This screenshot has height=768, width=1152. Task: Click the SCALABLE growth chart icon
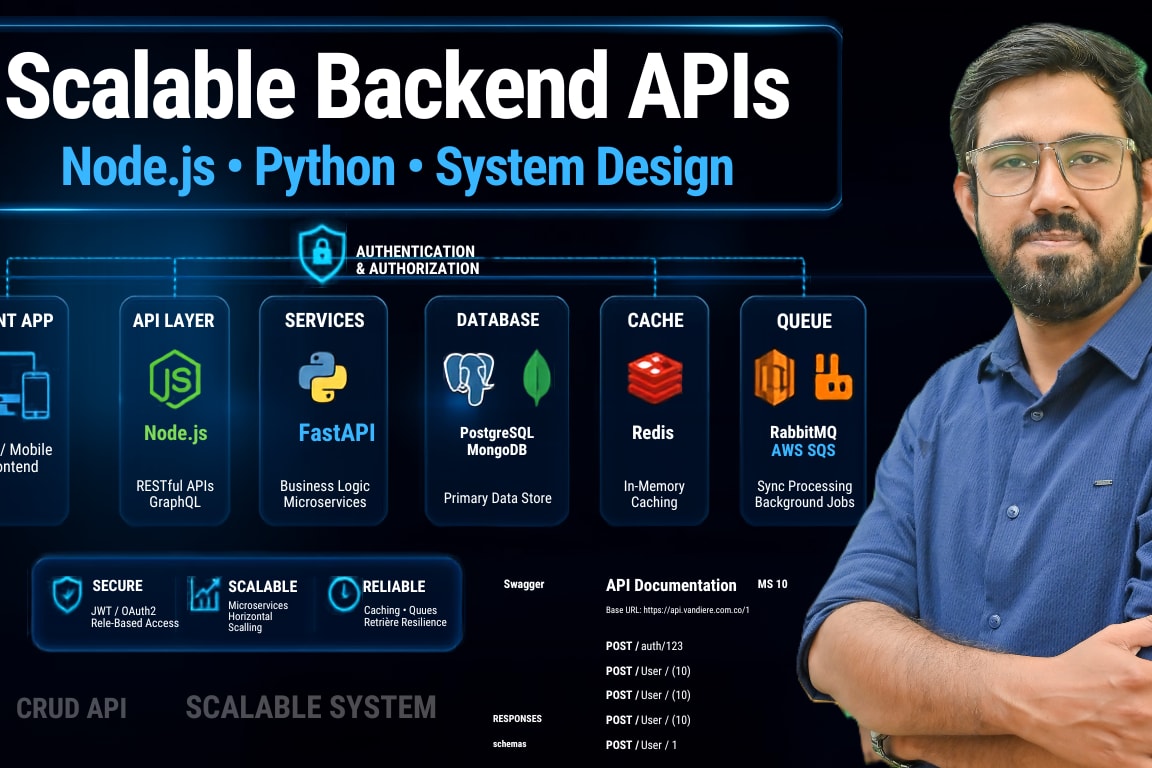(x=204, y=594)
